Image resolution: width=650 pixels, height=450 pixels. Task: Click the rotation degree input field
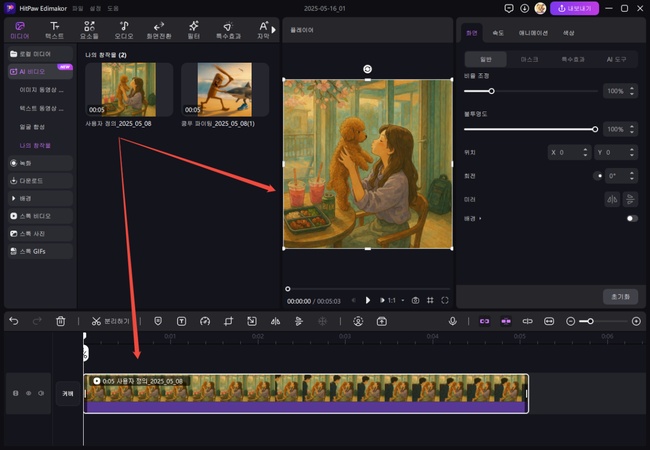coord(621,176)
